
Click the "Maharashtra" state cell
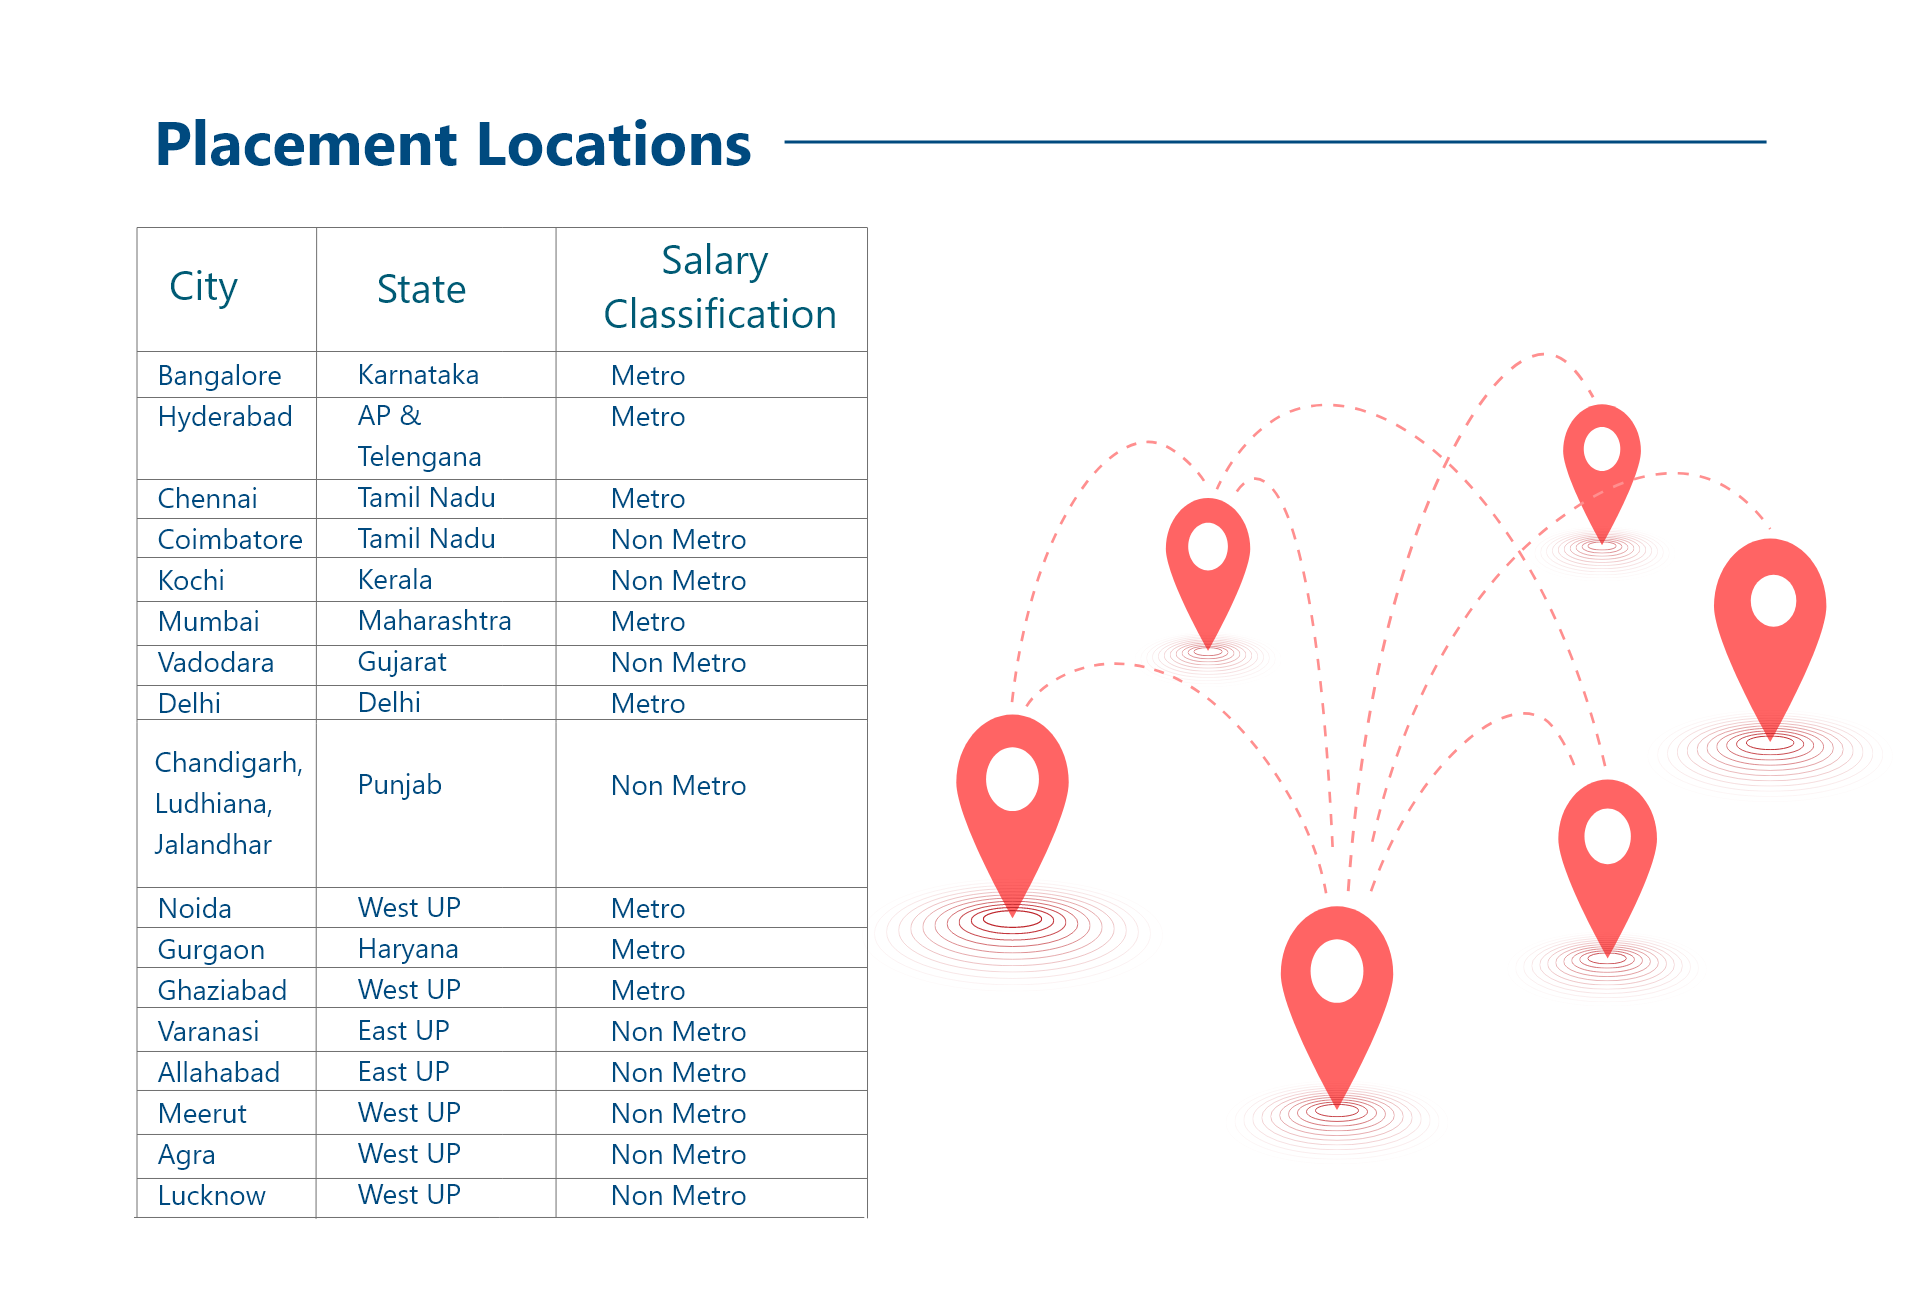tap(434, 621)
